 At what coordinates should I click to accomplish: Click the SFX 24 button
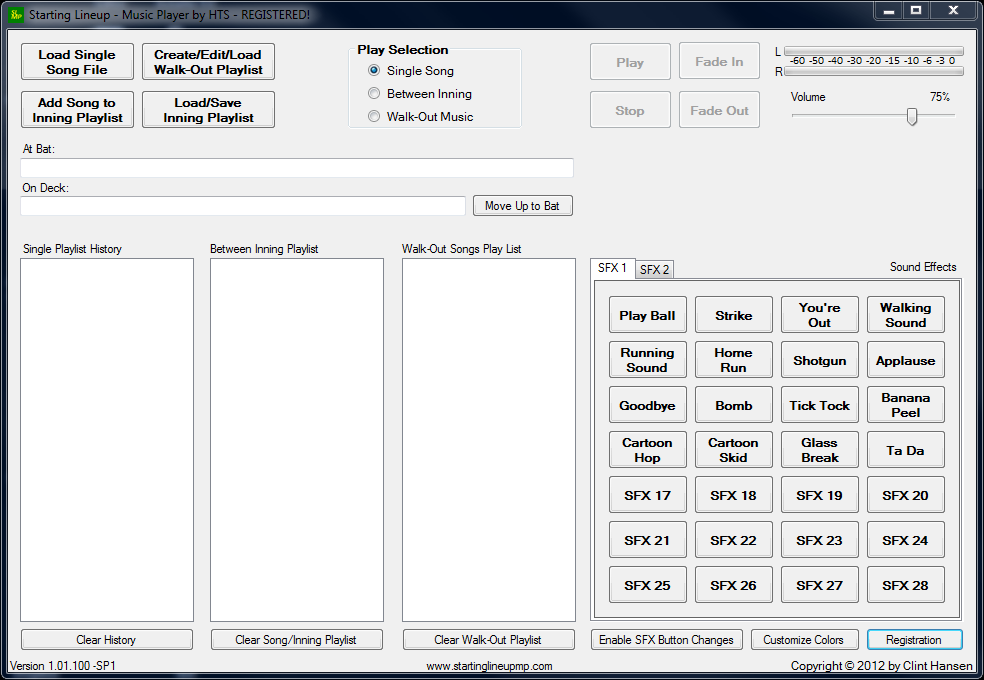(906, 540)
